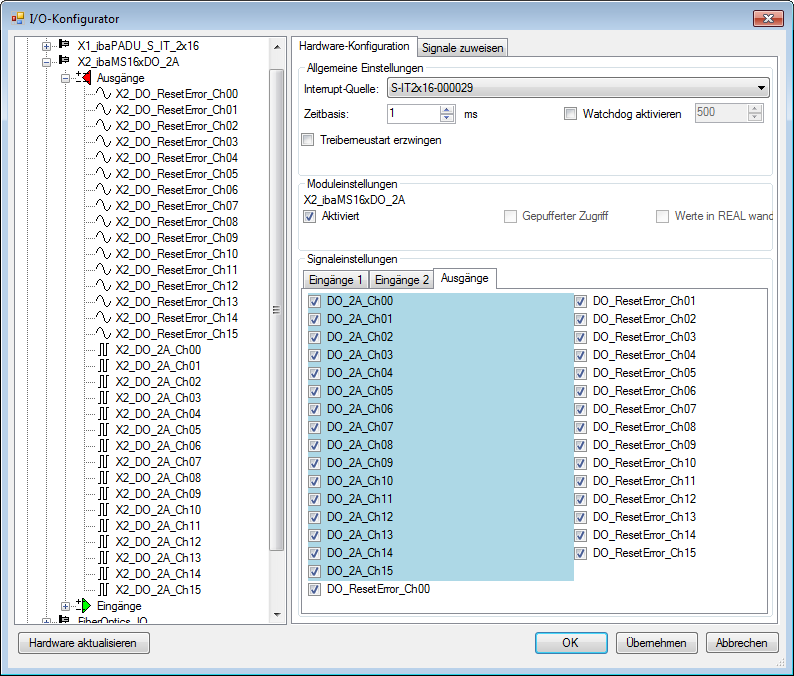Uncheck the DO_2A_Ch03 signal checkbox
Image resolution: width=794 pixels, height=676 pixels.
click(314, 355)
